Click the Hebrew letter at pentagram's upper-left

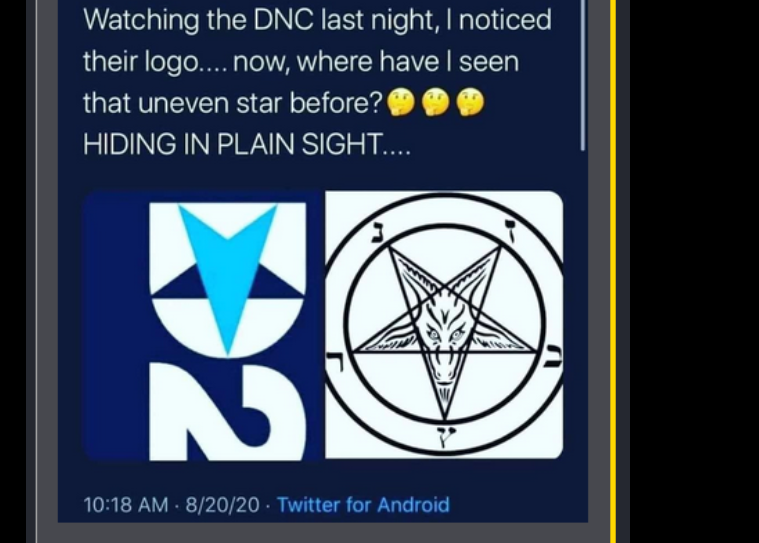(378, 231)
